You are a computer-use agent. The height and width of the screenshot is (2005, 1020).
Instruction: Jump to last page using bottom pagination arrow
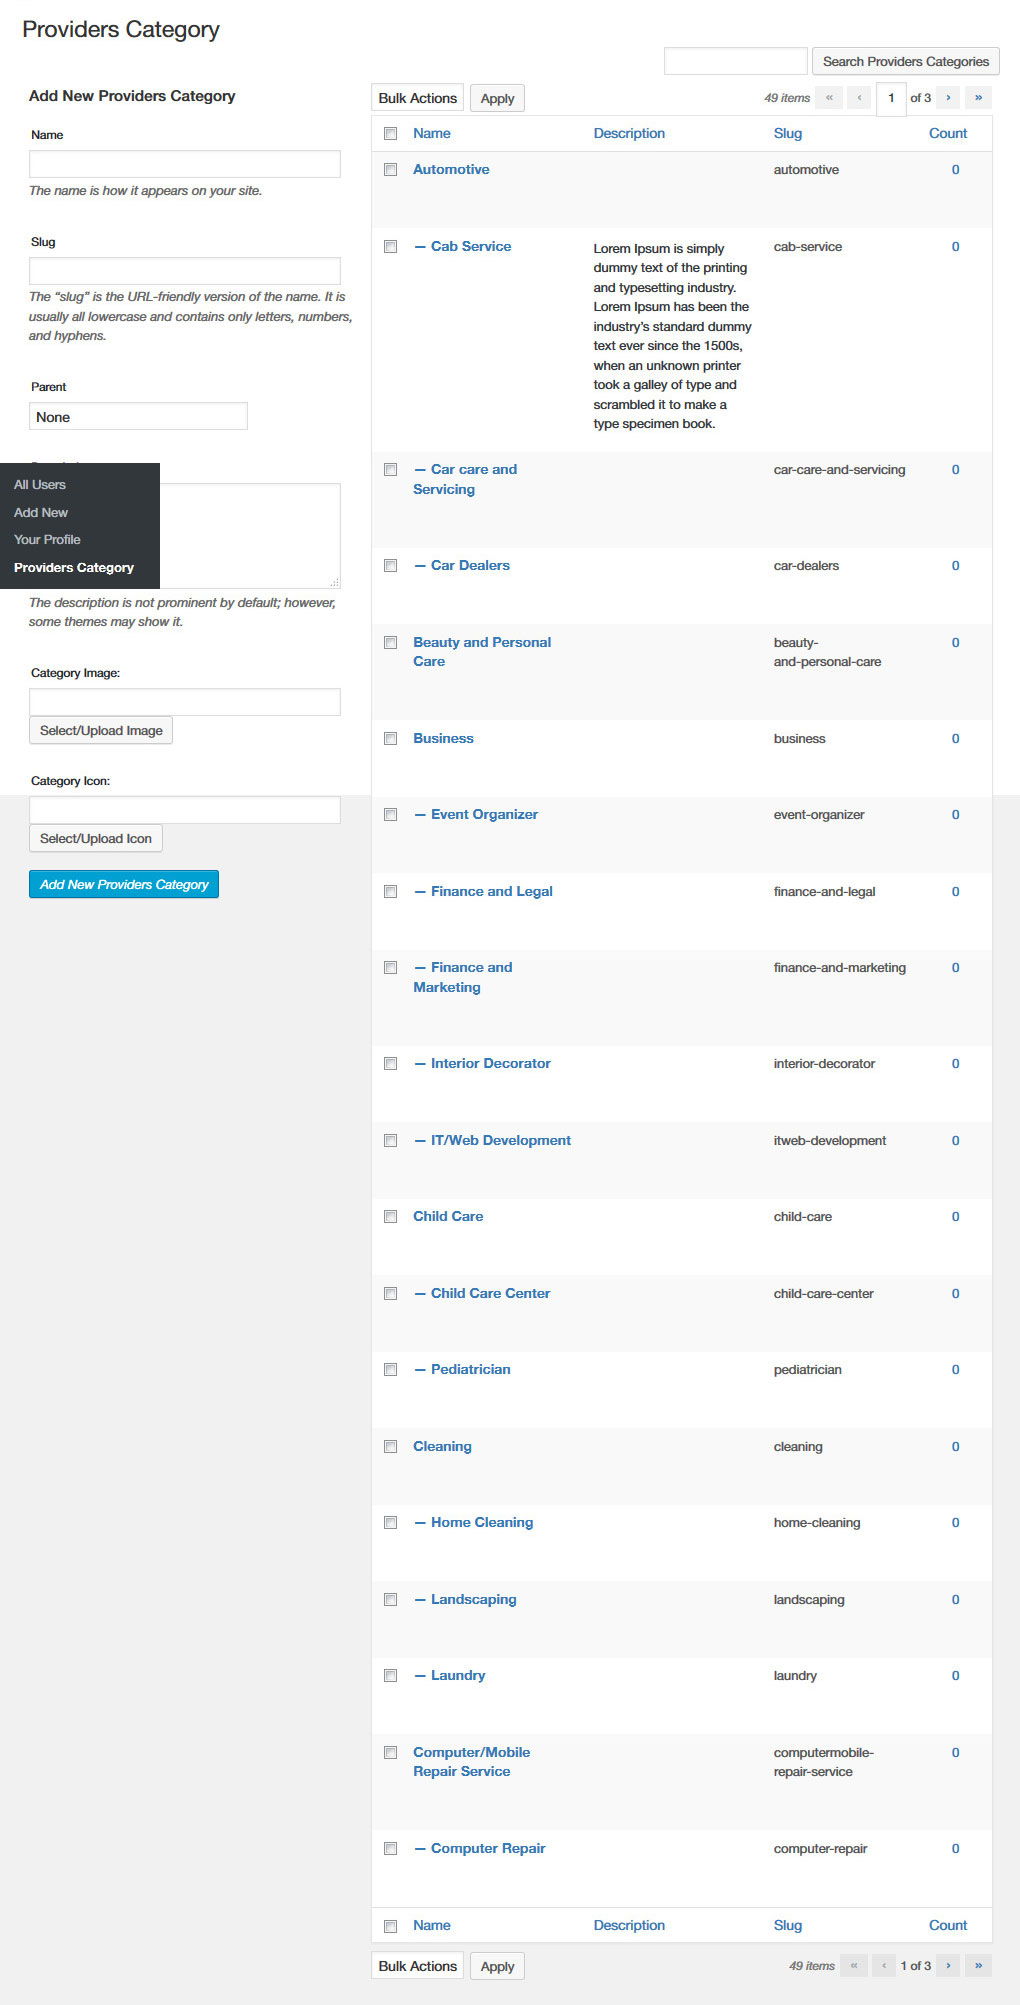pos(978,1965)
